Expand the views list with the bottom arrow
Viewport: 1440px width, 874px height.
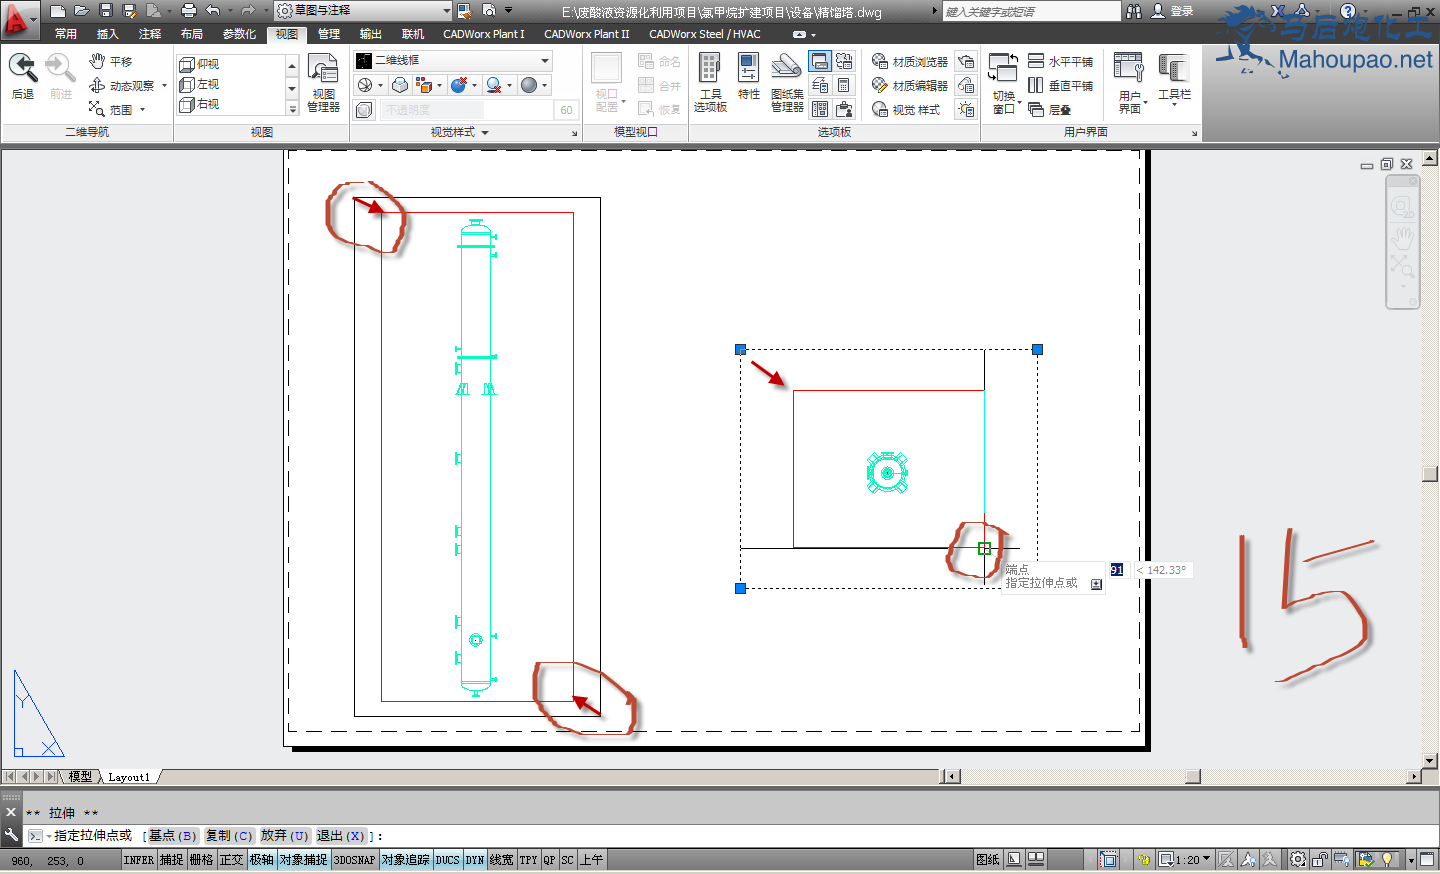pos(292,109)
